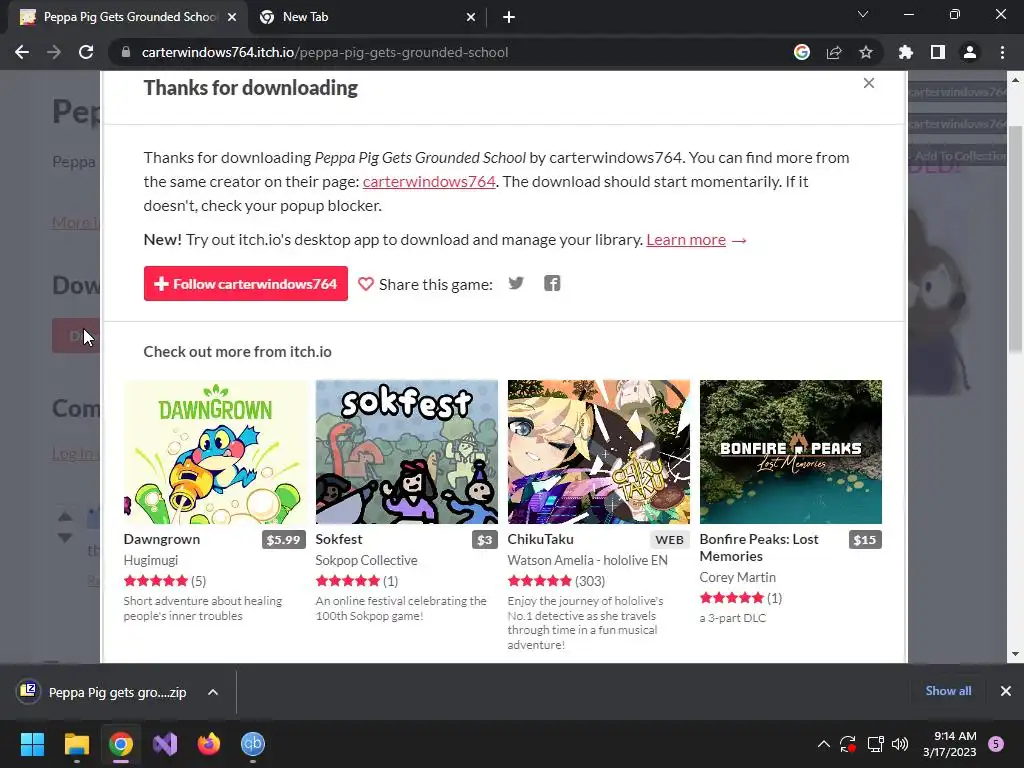Click the page vertical scrollbar thumb

tap(1015, 240)
